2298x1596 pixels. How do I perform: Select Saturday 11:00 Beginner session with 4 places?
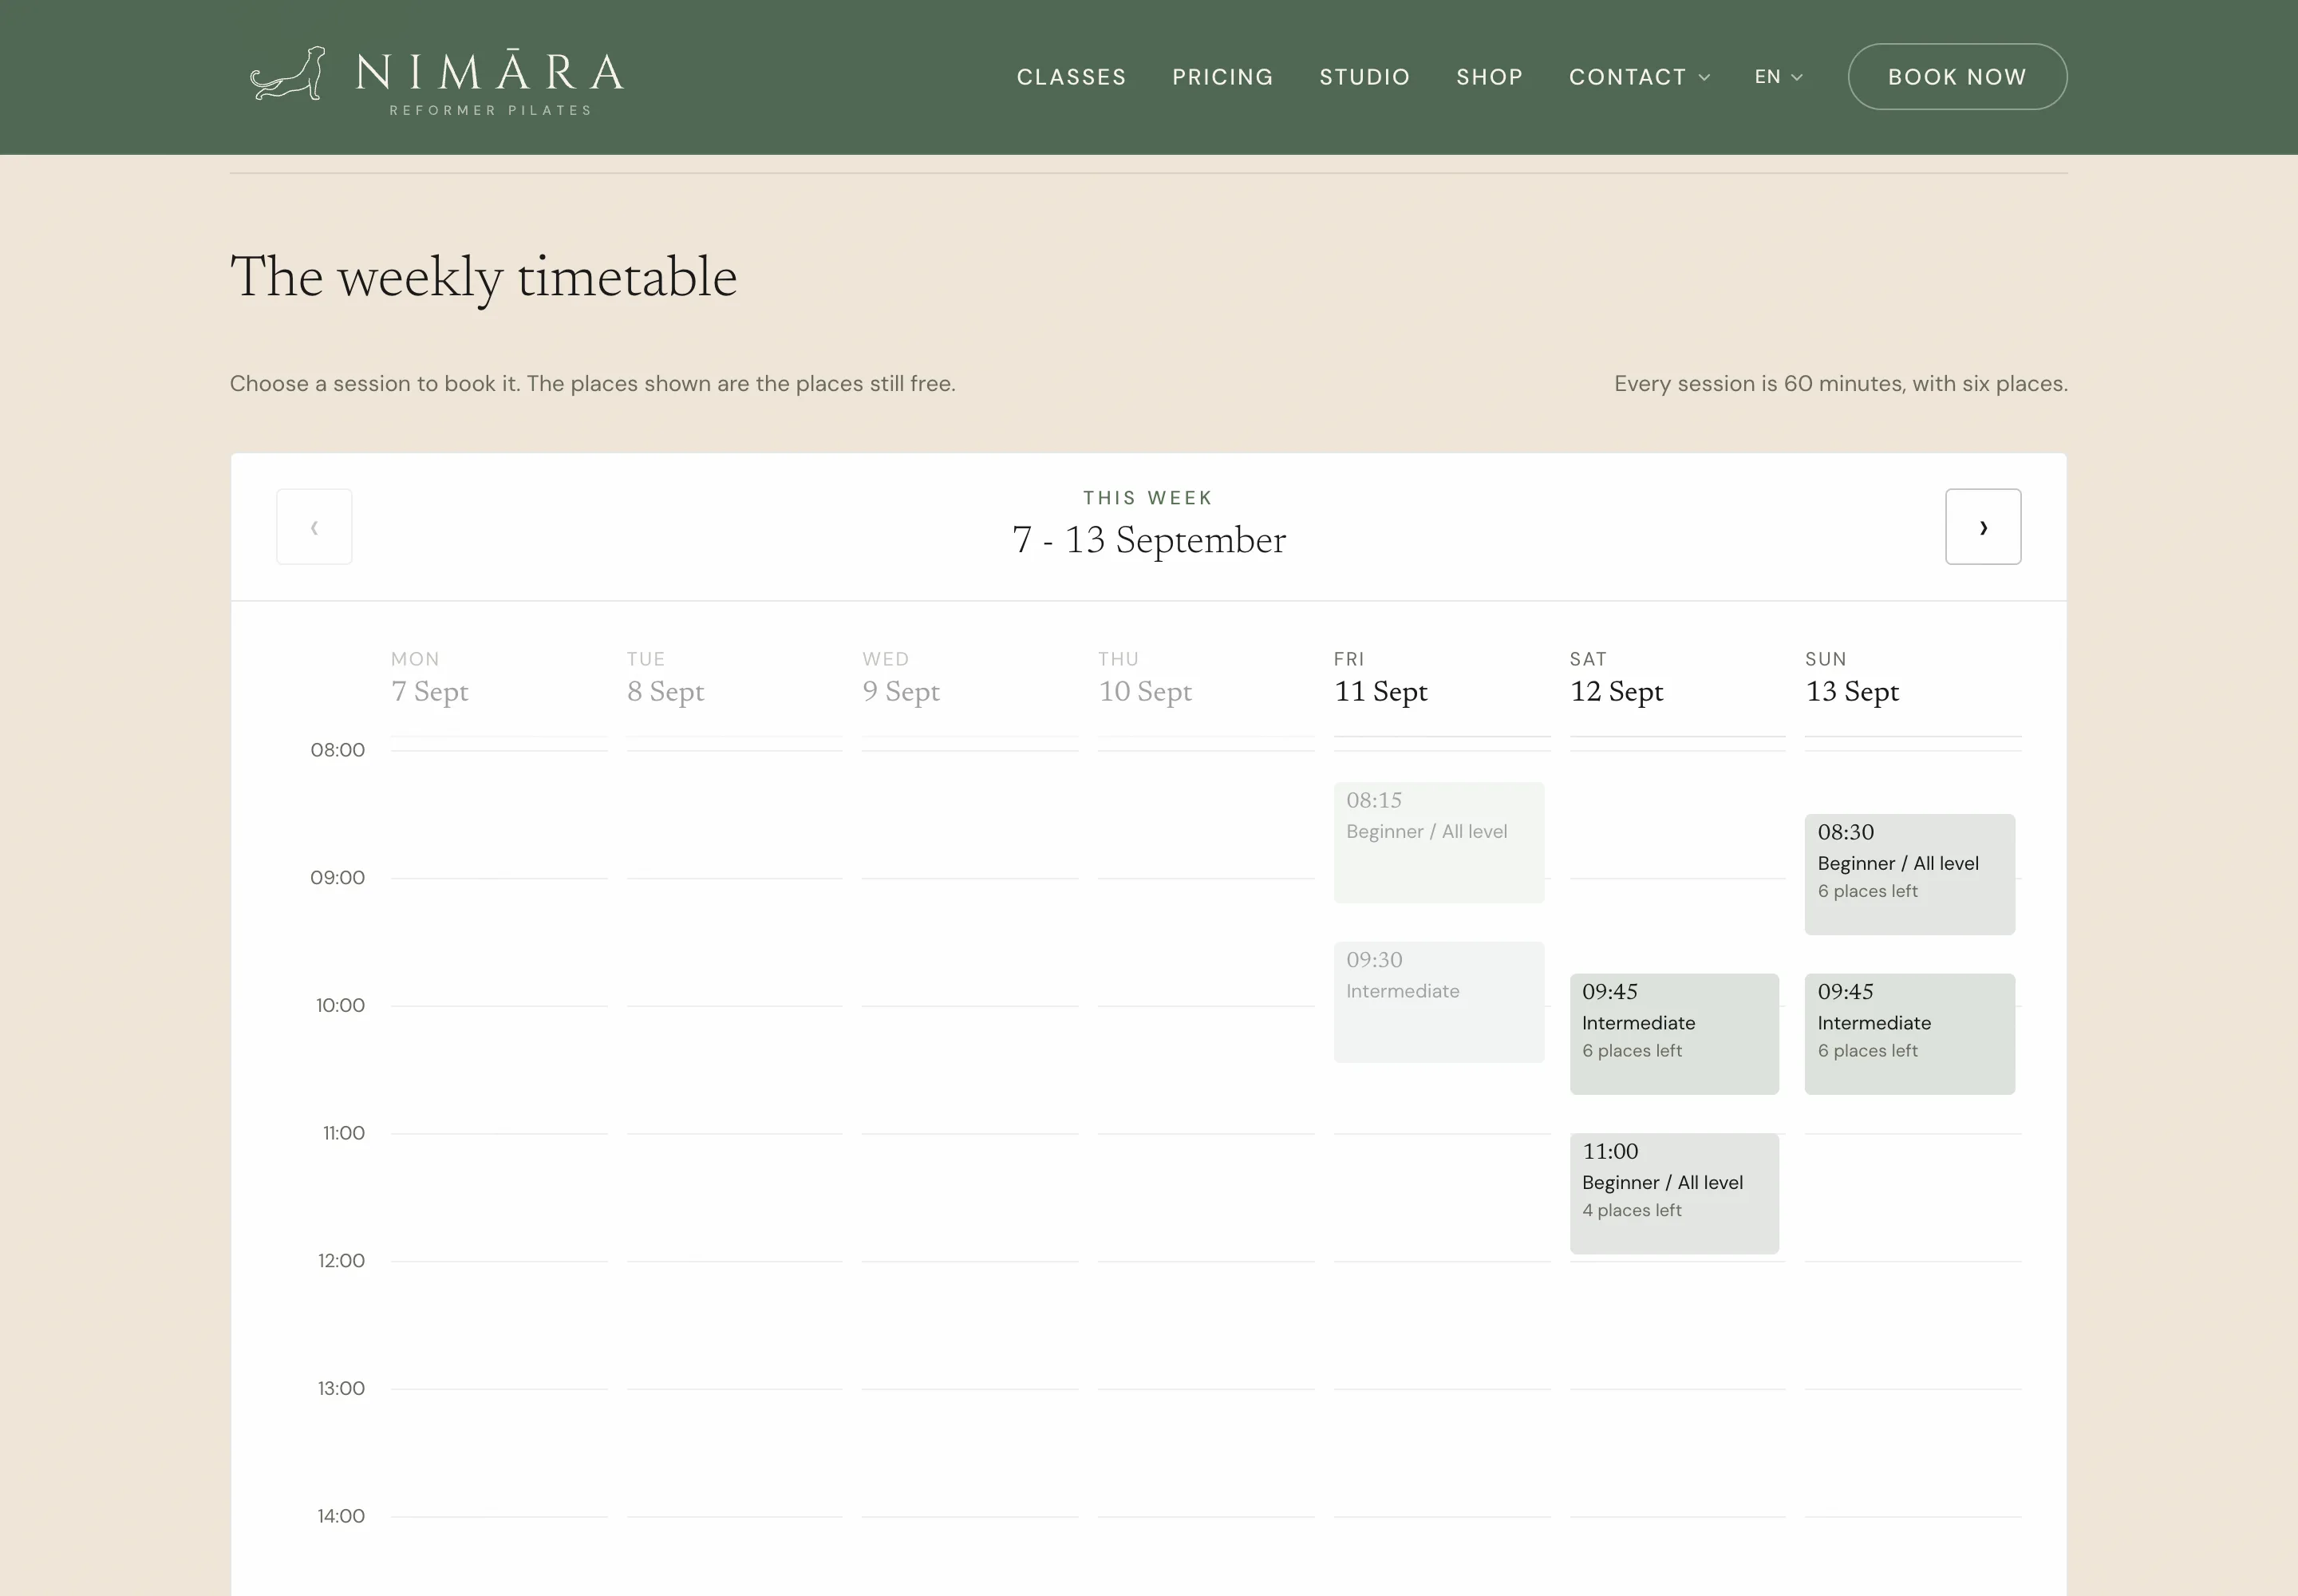(1674, 1193)
